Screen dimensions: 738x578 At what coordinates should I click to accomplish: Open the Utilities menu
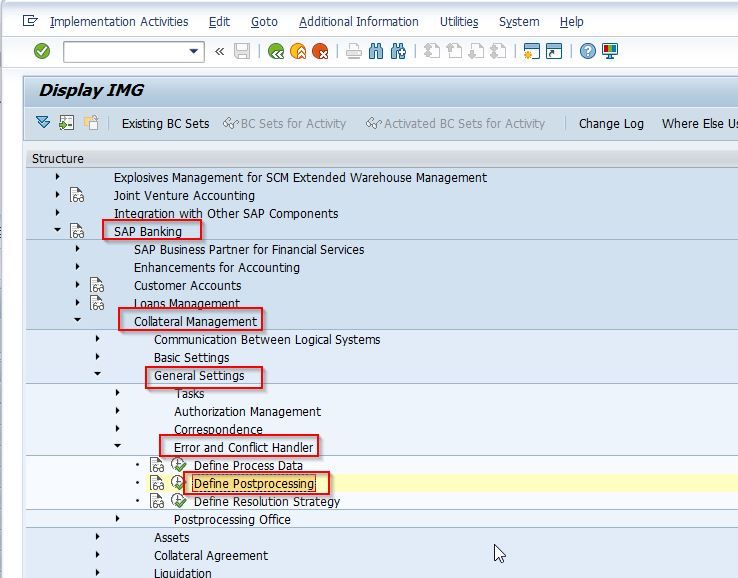pos(459,22)
